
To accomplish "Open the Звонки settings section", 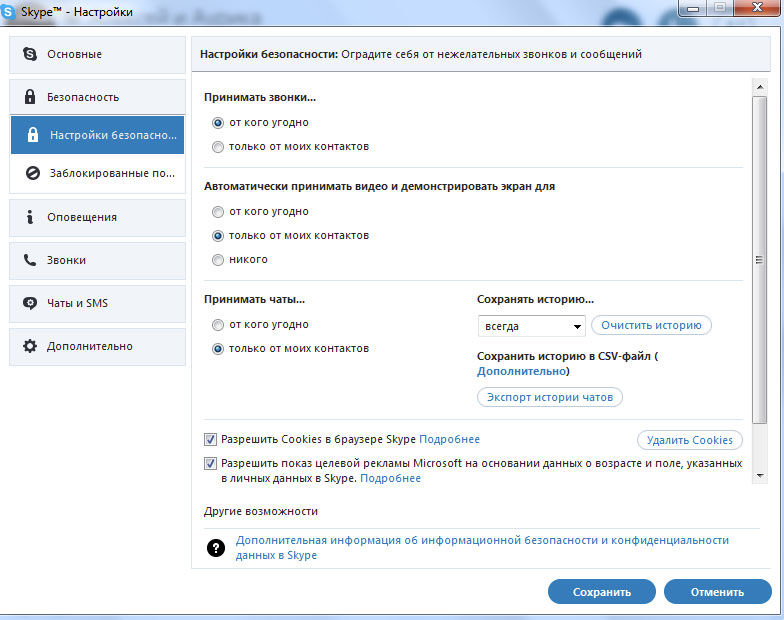I will tap(98, 260).
